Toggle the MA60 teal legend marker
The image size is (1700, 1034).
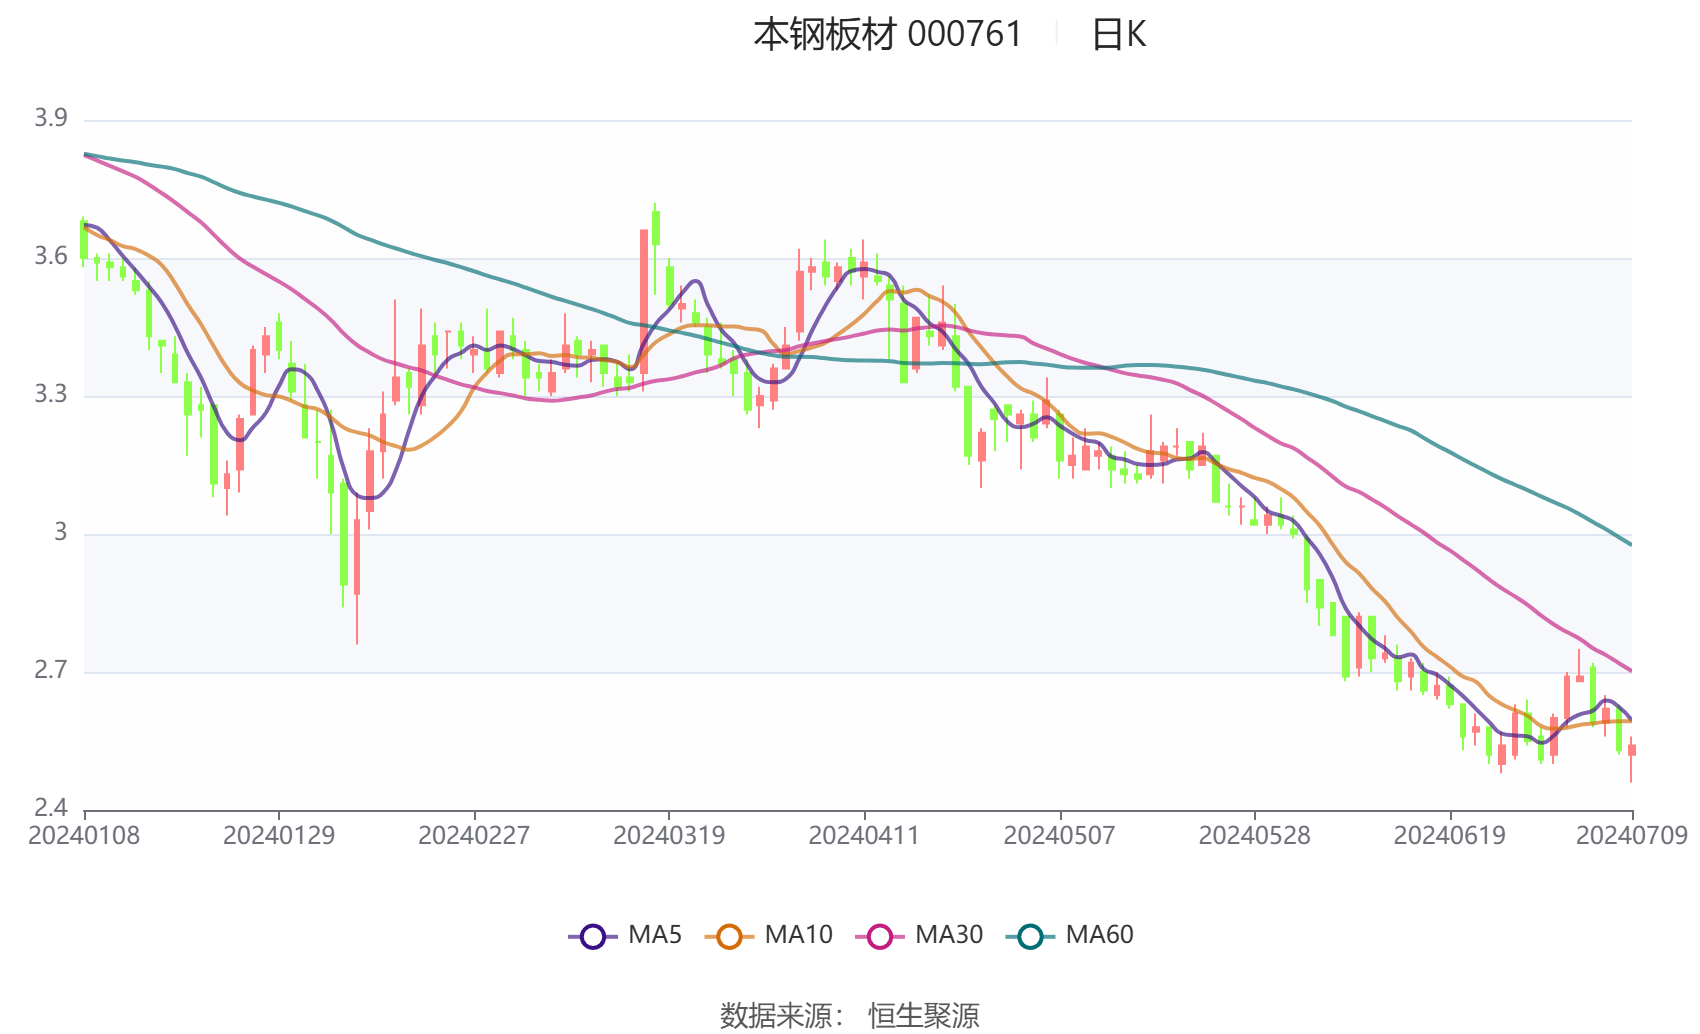pyautogui.click(x=1030, y=937)
